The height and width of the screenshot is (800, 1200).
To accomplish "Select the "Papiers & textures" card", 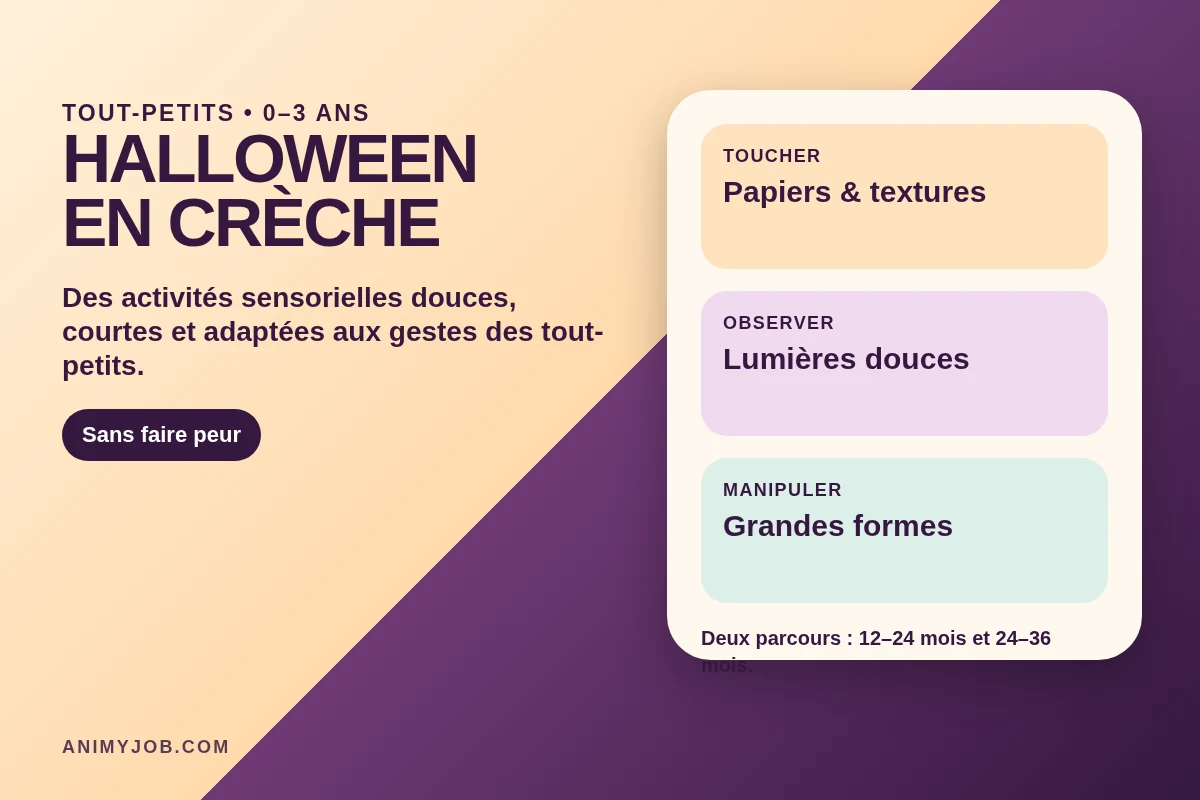I will (x=904, y=196).
